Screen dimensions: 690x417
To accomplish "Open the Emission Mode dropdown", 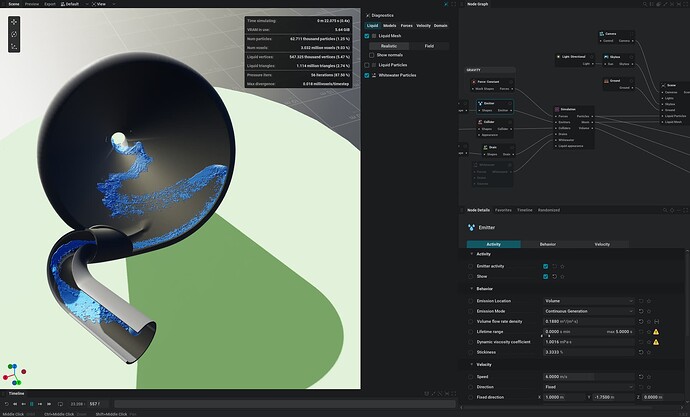I will 588,310.
